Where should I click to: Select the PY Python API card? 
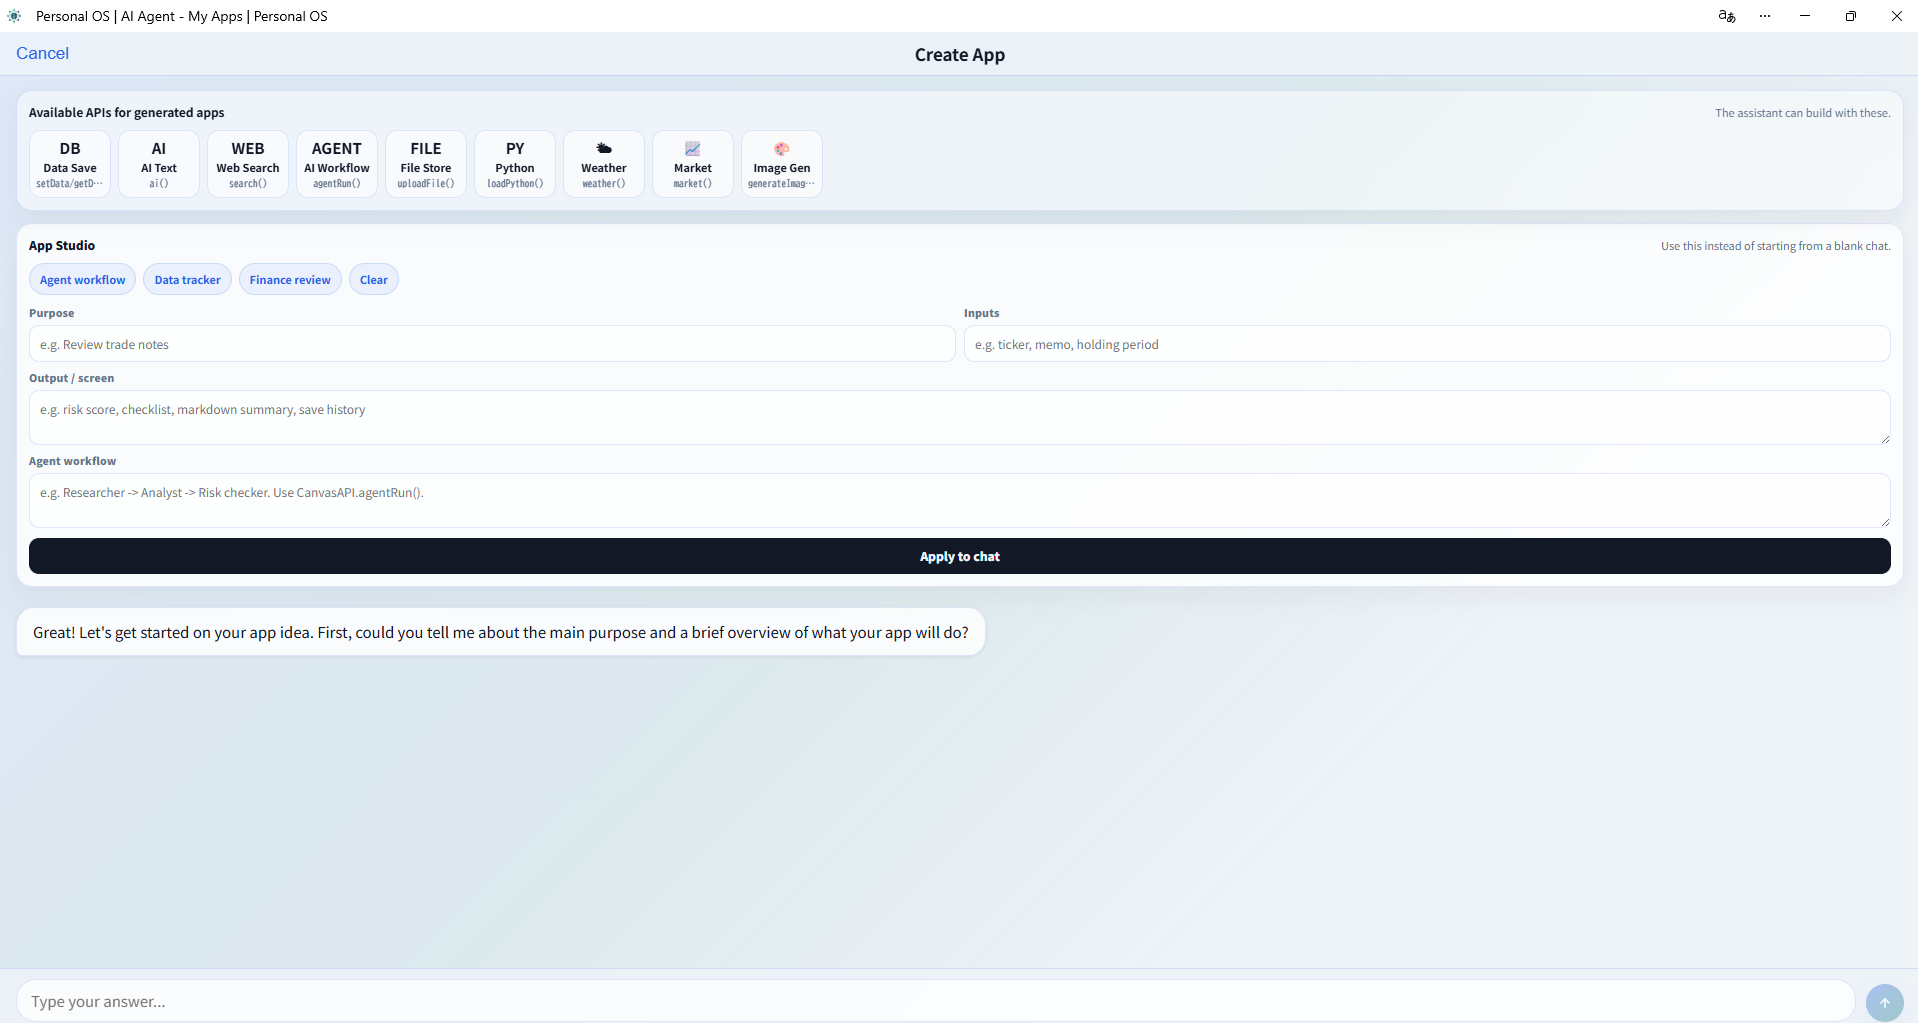coord(515,164)
